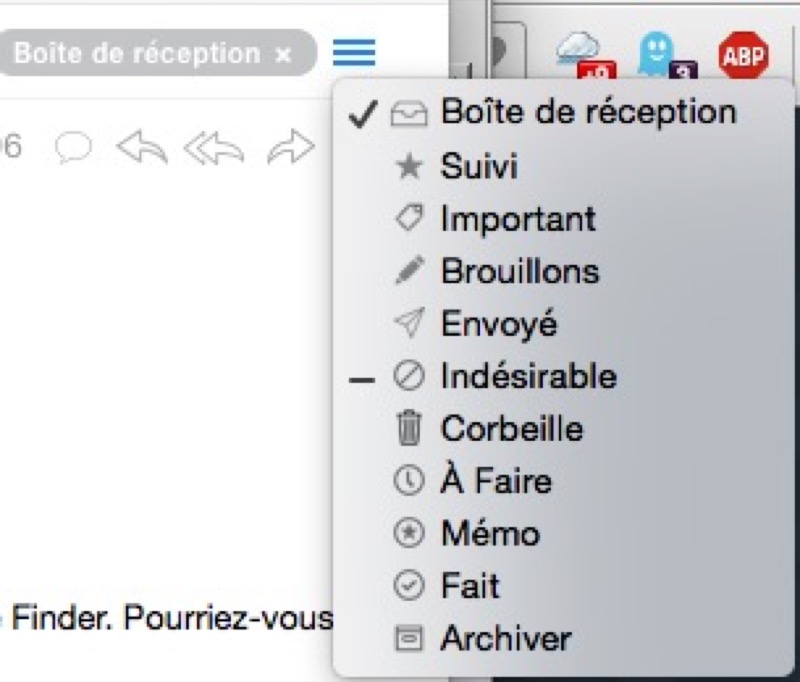Click Archiver at the menu bottom

[505, 638]
